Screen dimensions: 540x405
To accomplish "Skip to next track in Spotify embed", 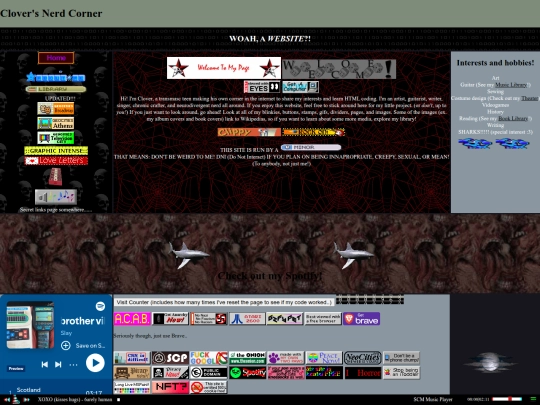I will point(58,364).
